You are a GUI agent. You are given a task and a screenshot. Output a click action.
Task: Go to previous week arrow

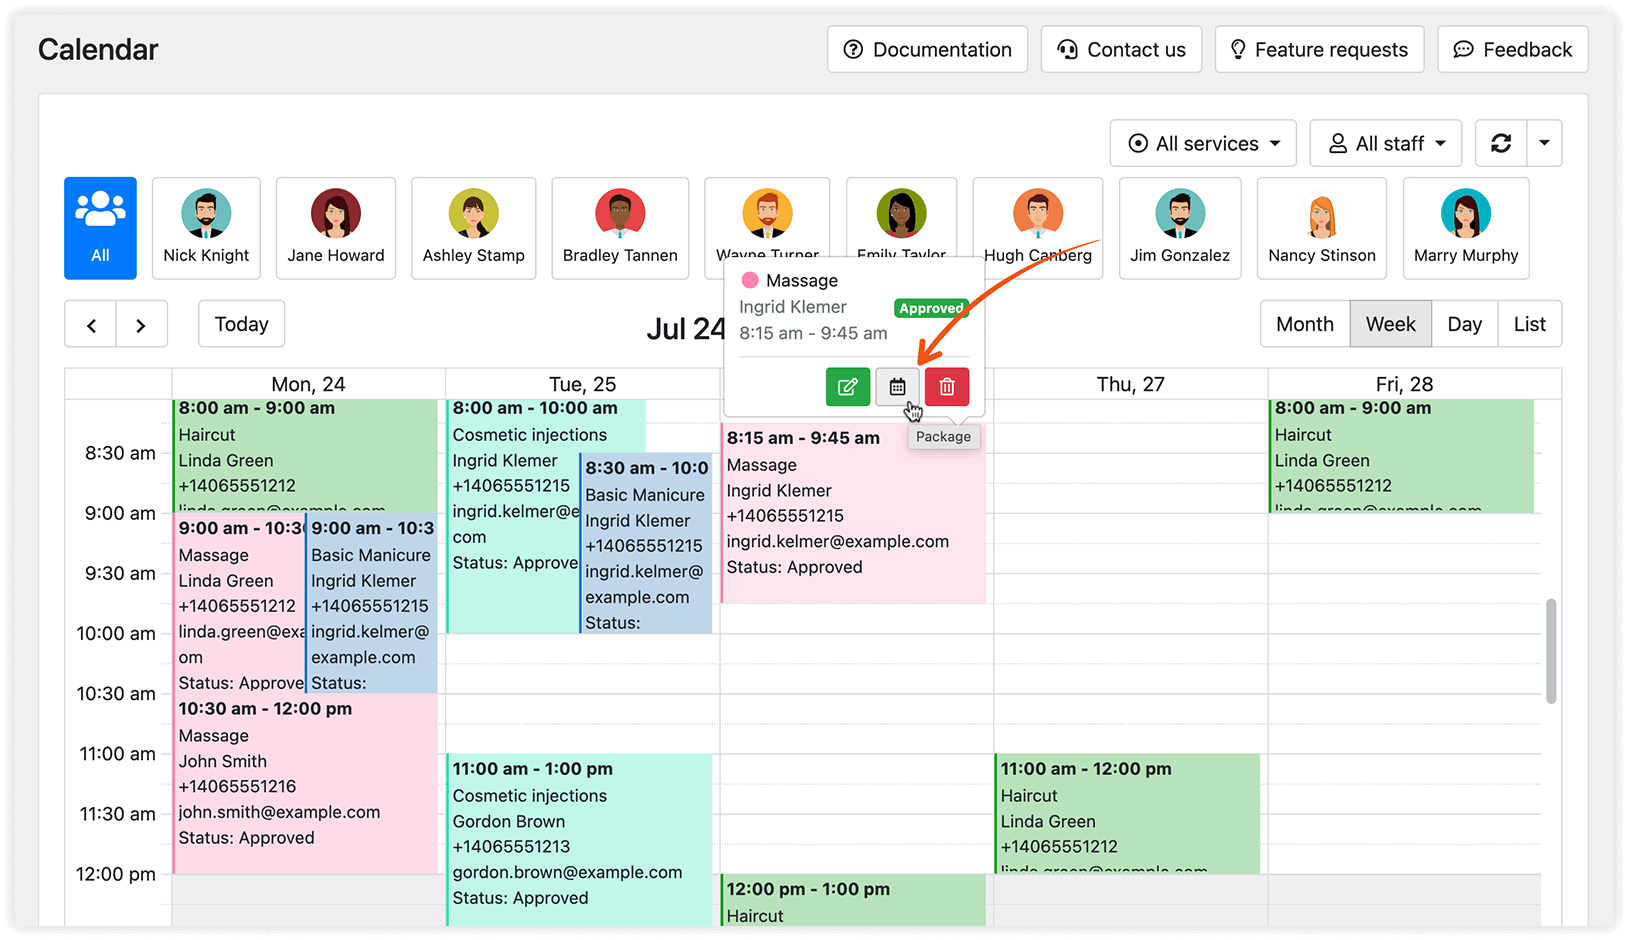[x=91, y=324]
